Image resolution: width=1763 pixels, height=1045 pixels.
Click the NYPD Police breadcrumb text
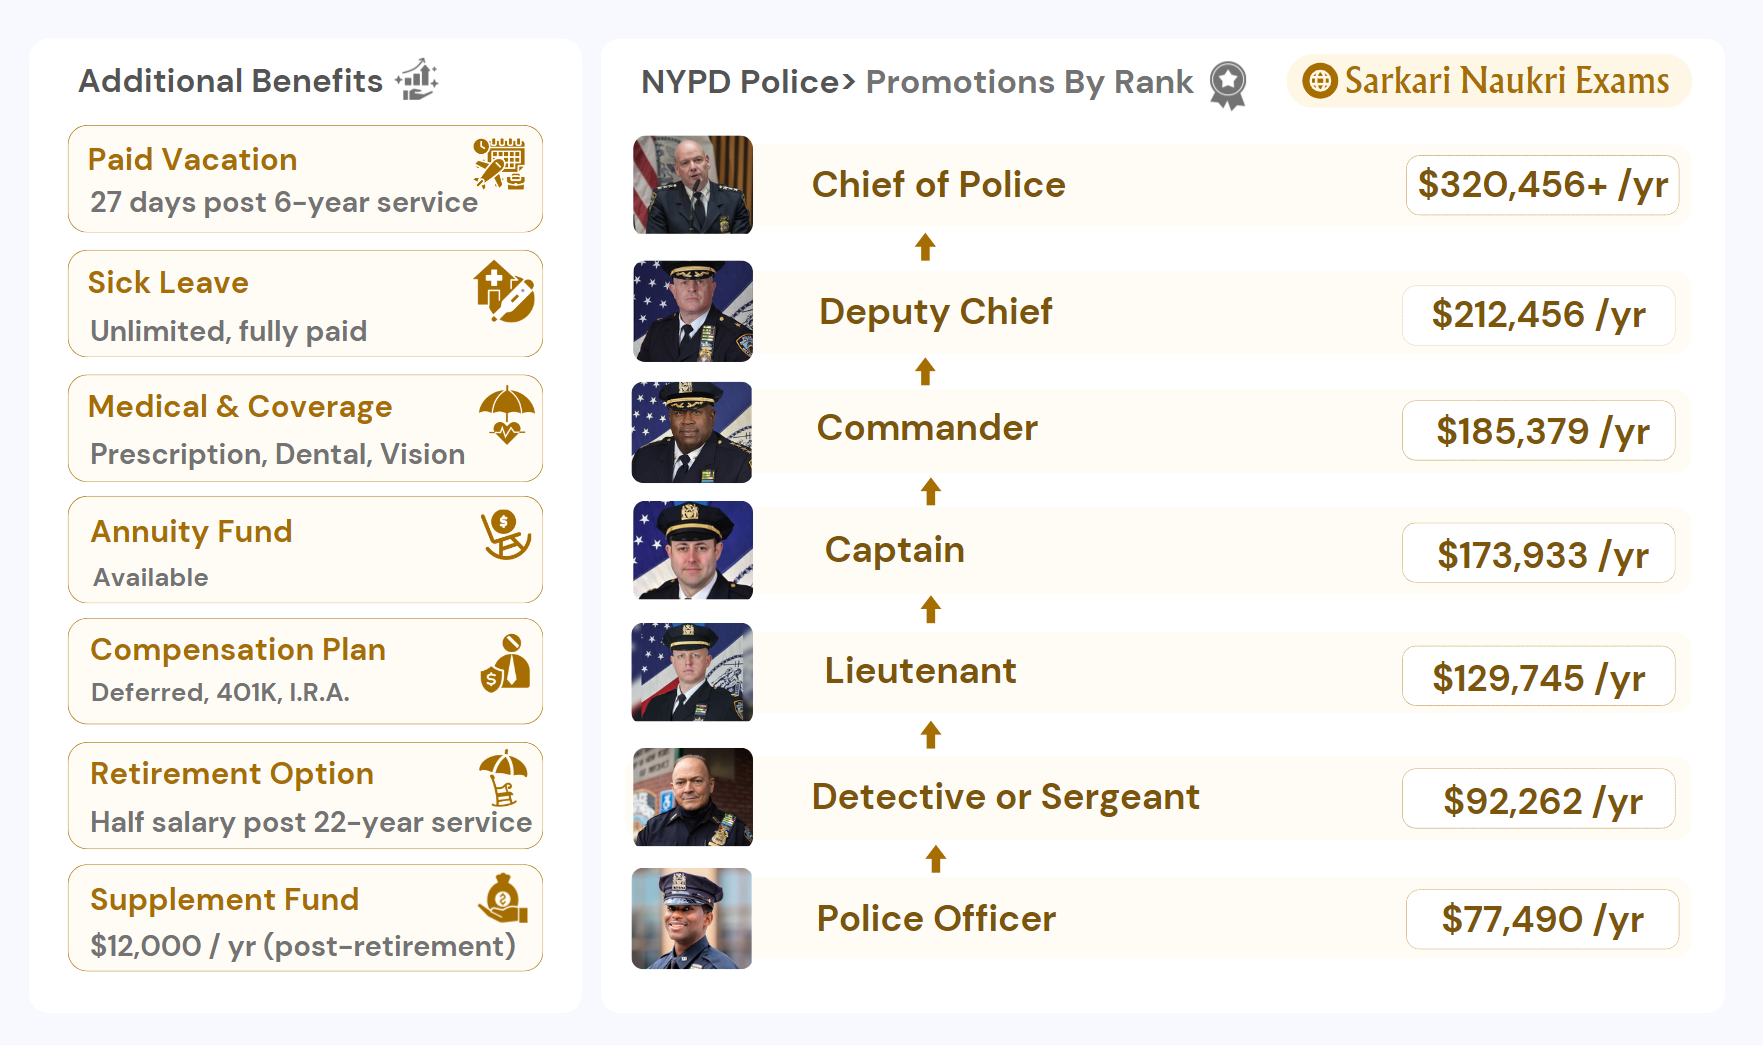pos(739,82)
